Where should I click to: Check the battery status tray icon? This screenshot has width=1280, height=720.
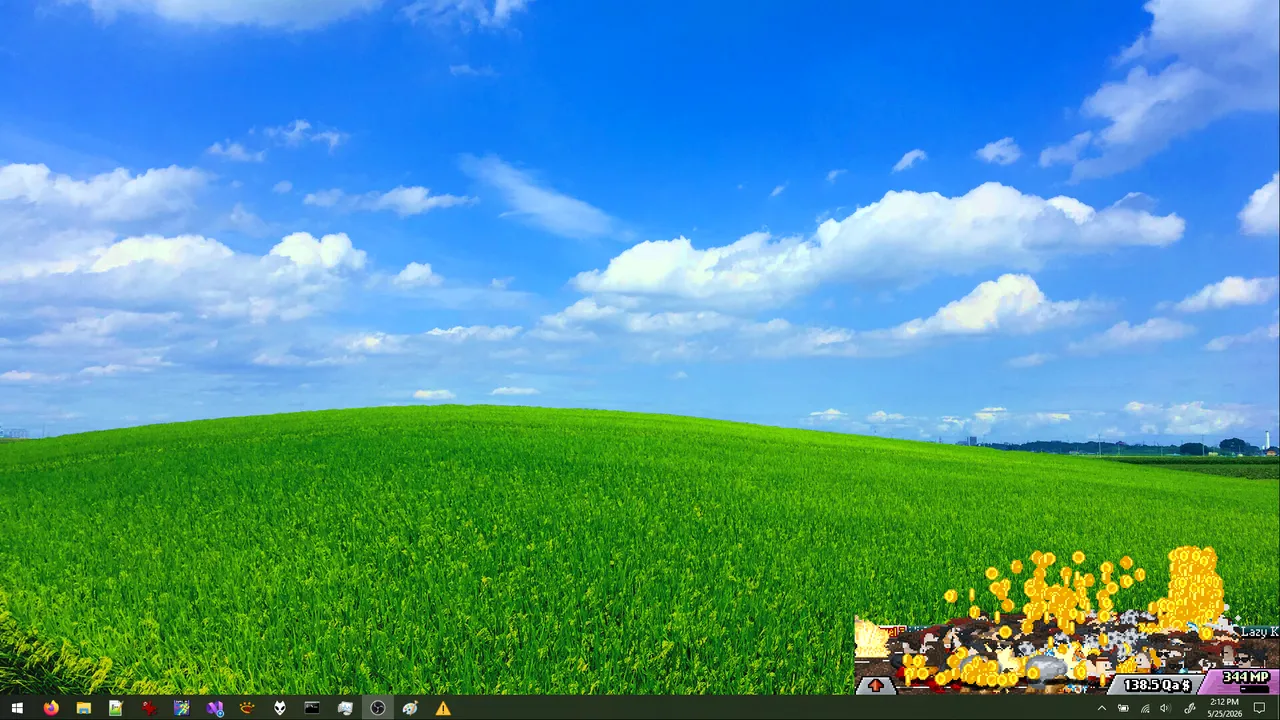1123,708
